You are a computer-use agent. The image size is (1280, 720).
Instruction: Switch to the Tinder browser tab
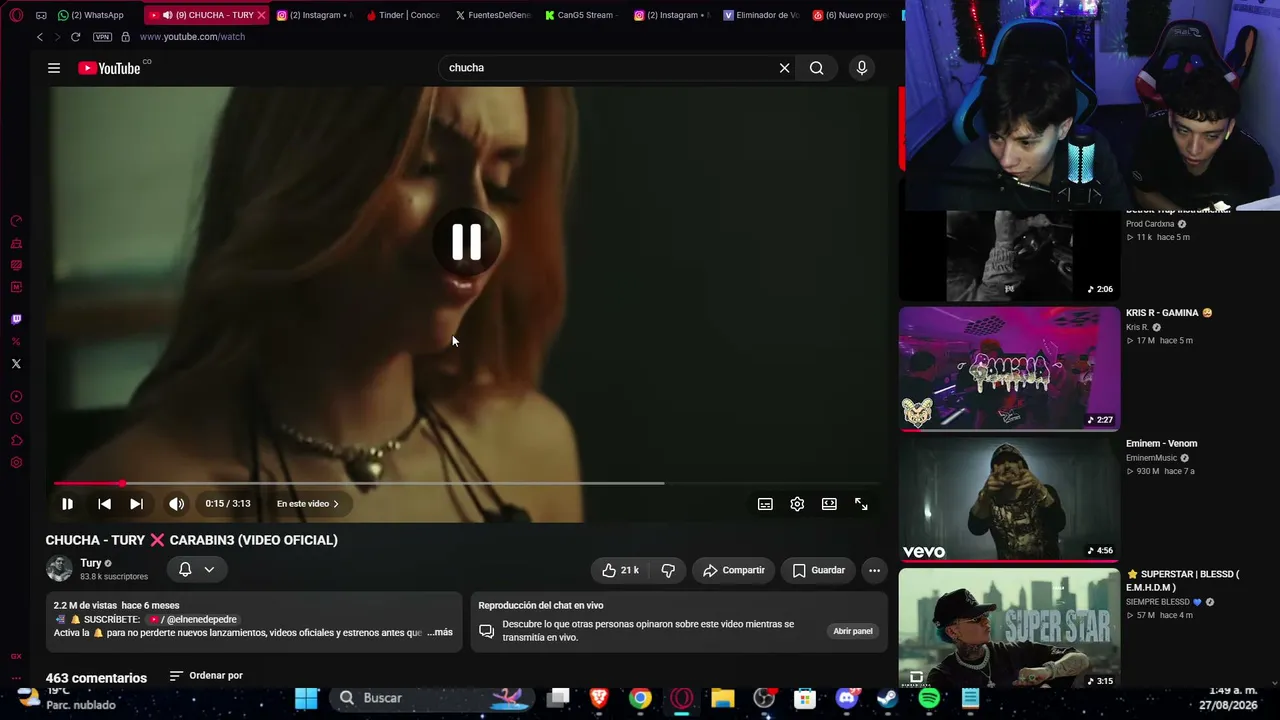403,15
